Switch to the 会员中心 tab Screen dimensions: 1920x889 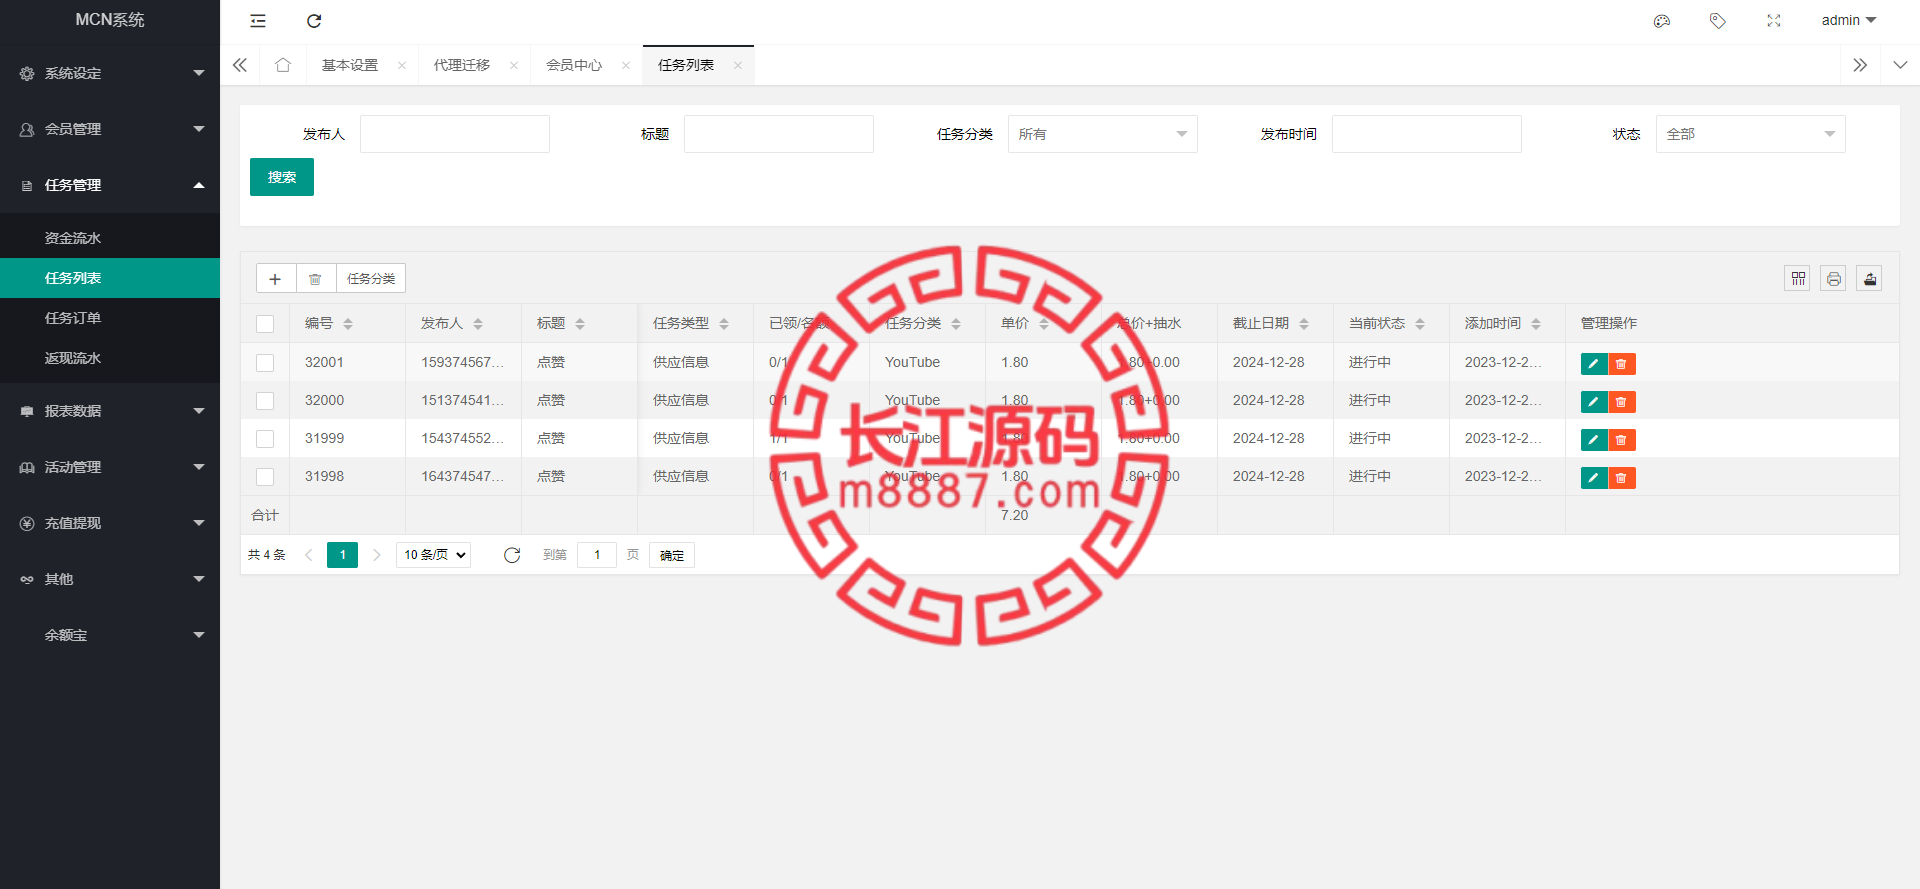574,65
